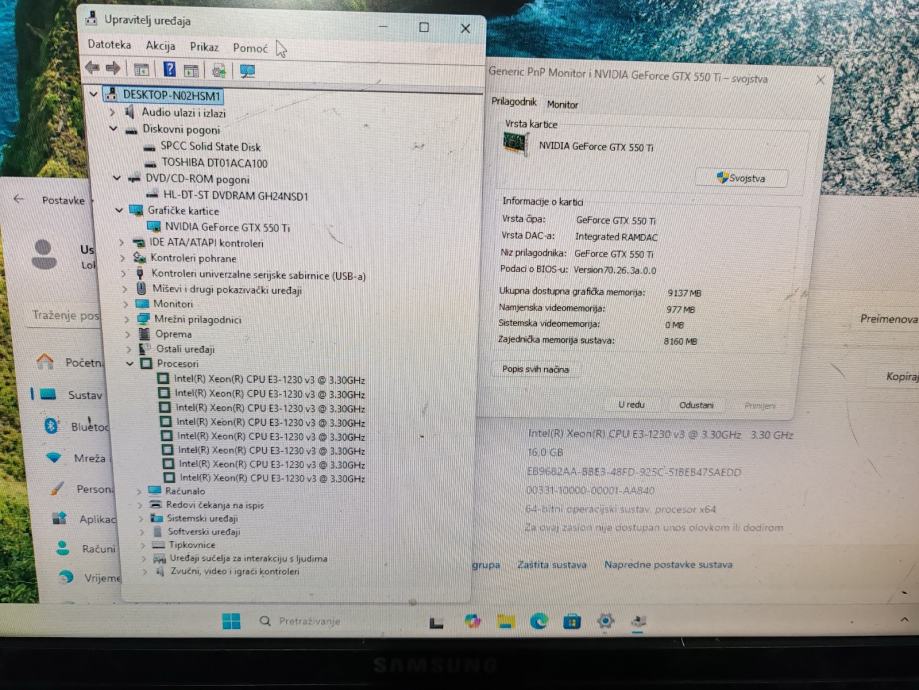Switch to the Monitor tab
Image resolution: width=919 pixels, height=690 pixels.
point(562,104)
